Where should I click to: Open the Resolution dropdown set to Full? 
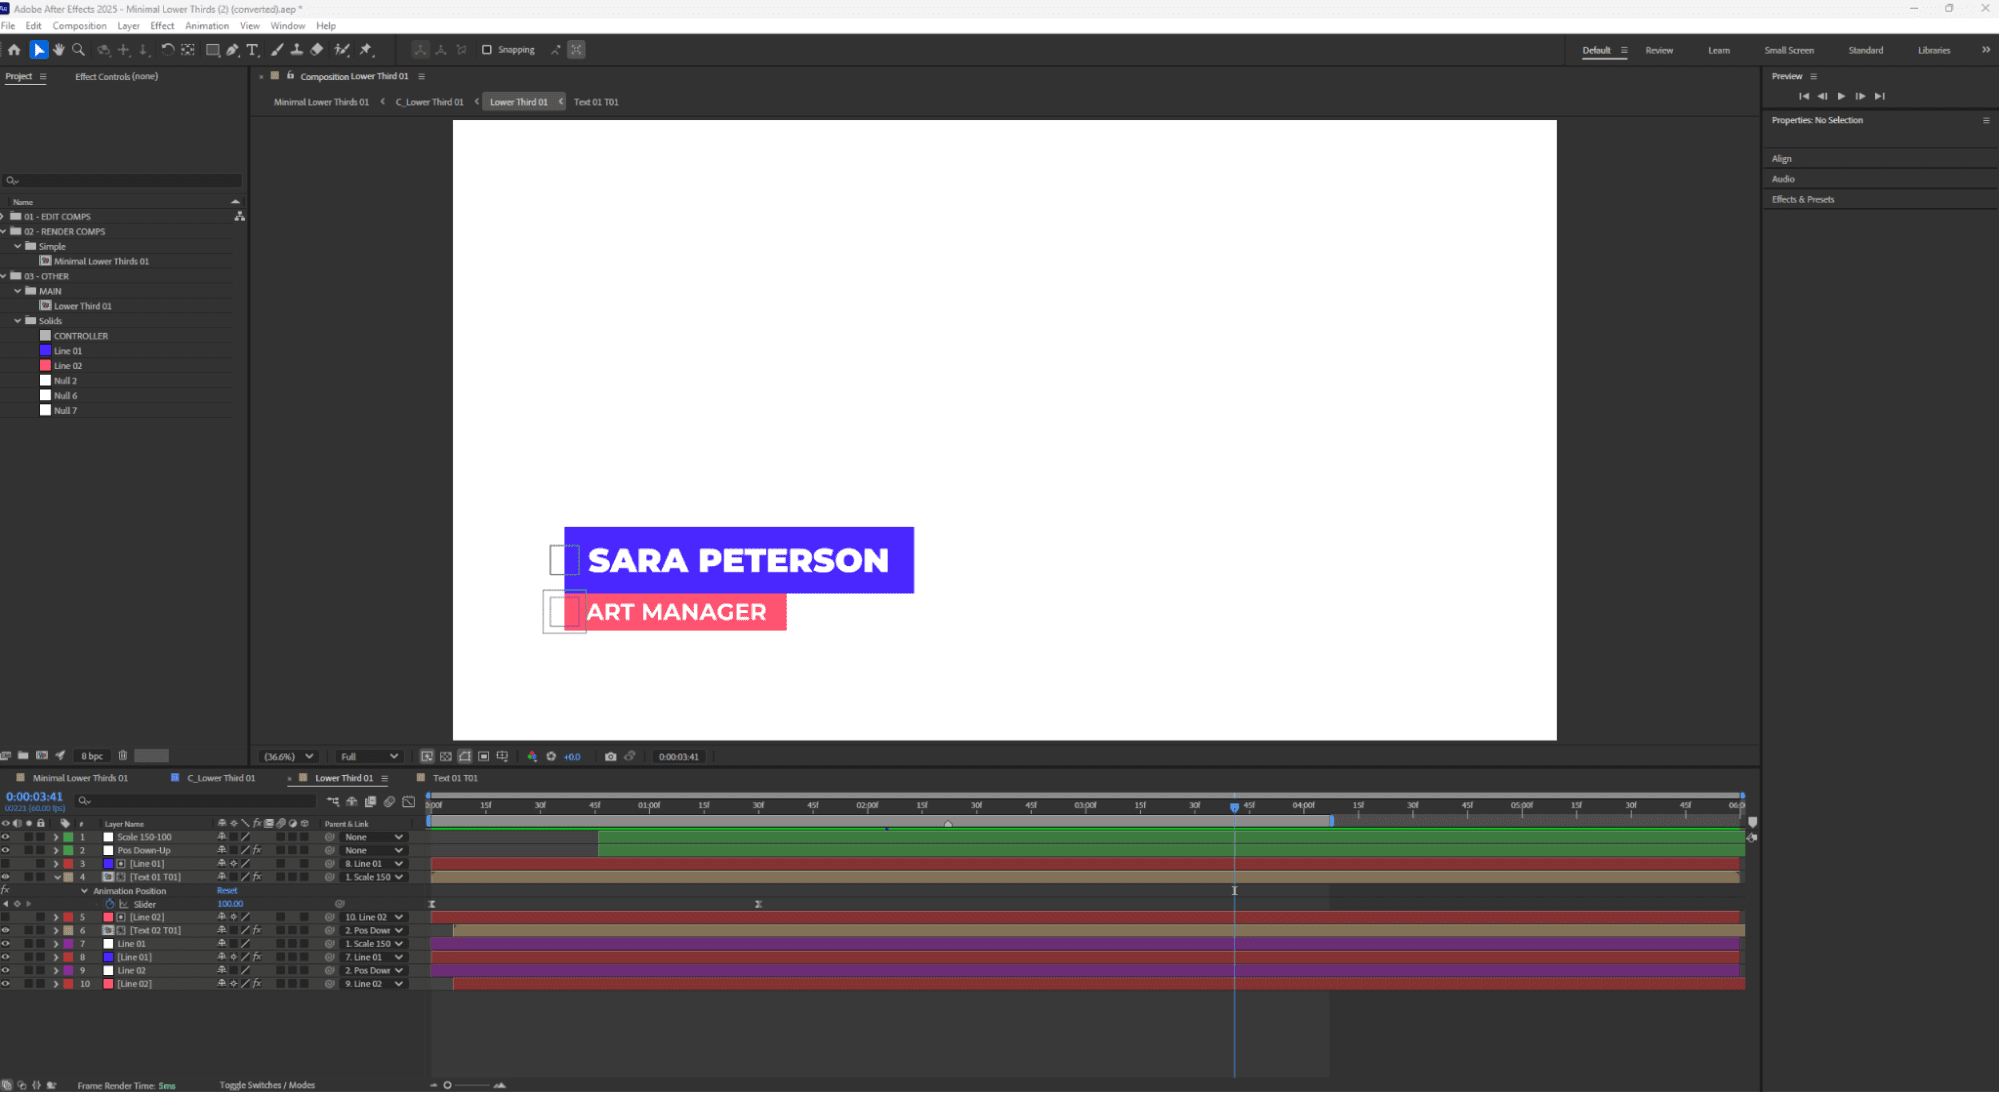pyautogui.click(x=367, y=757)
